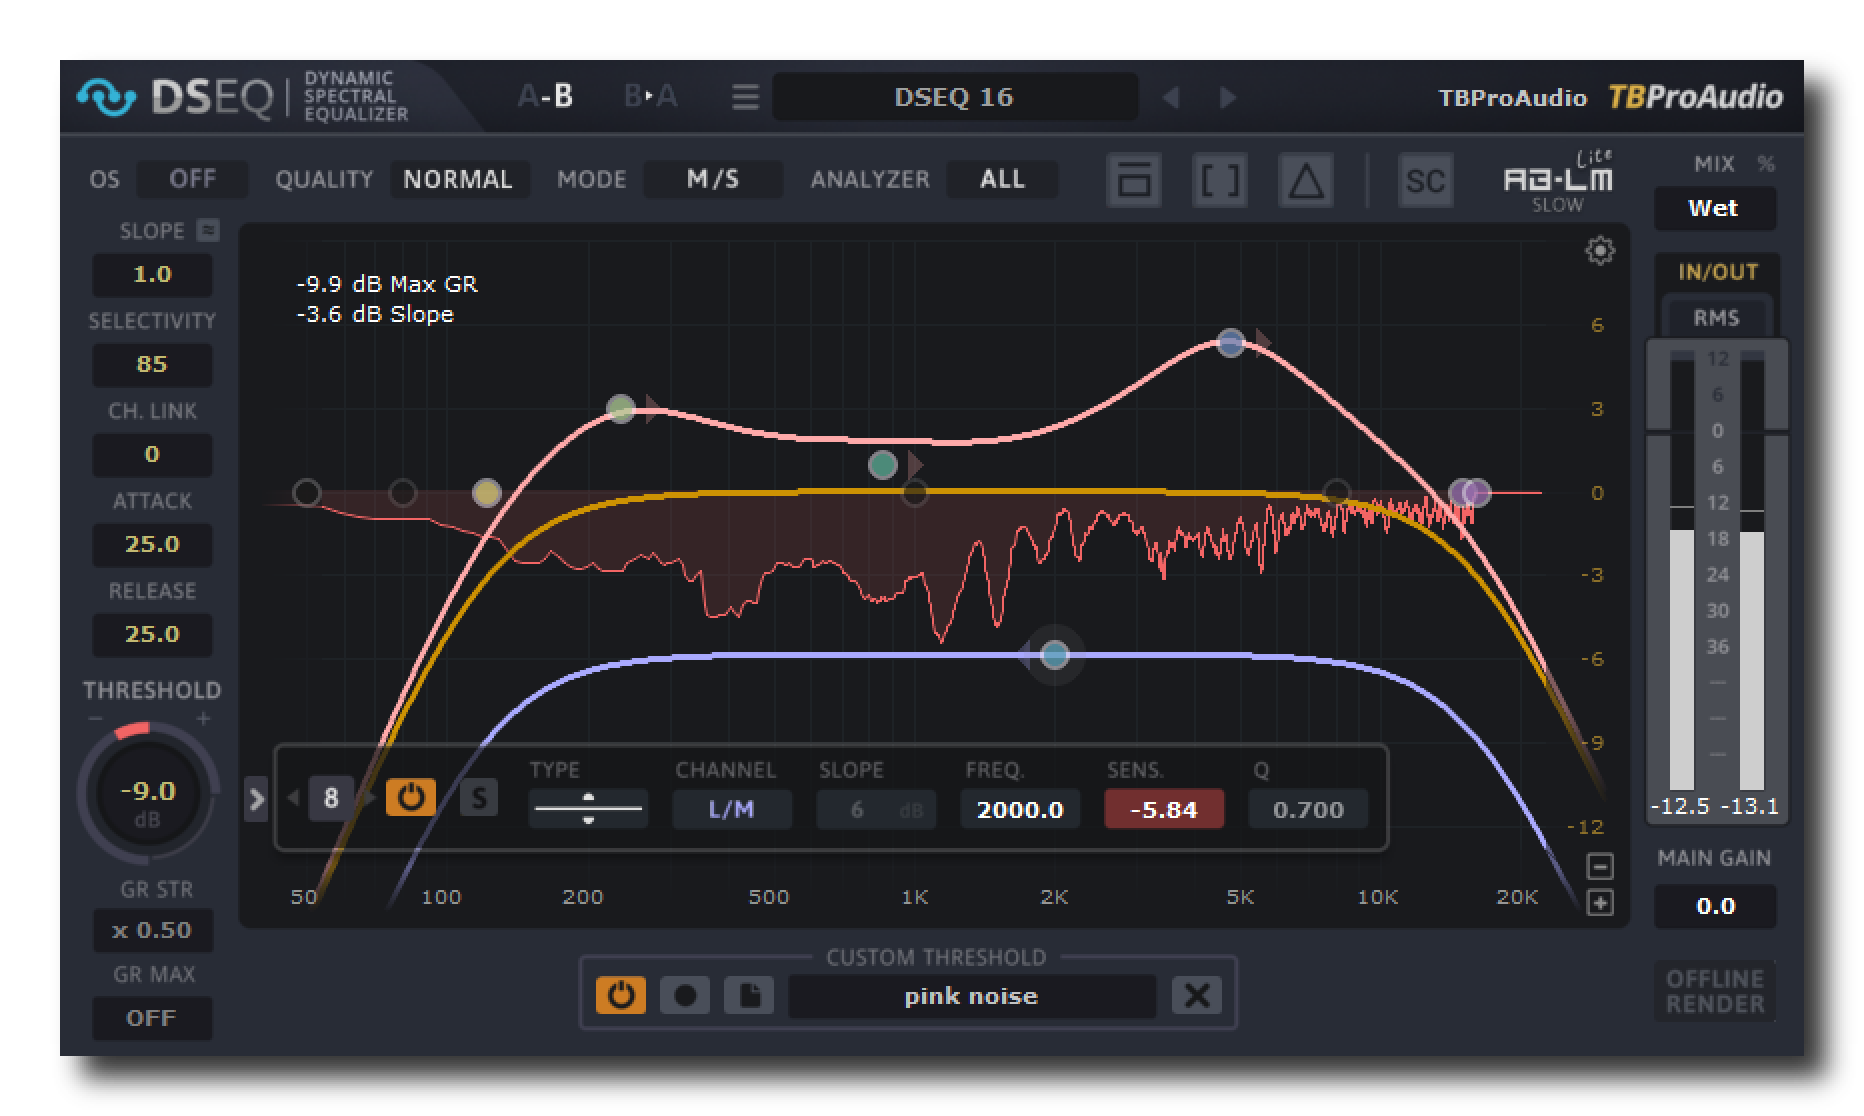The width and height of the screenshot is (1864, 1116).
Task: Click the AB-LM Lite logo
Action: [x=1558, y=180]
